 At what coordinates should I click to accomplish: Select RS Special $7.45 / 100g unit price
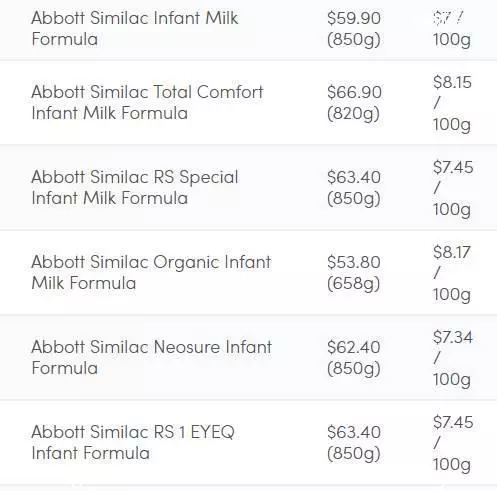453,188
